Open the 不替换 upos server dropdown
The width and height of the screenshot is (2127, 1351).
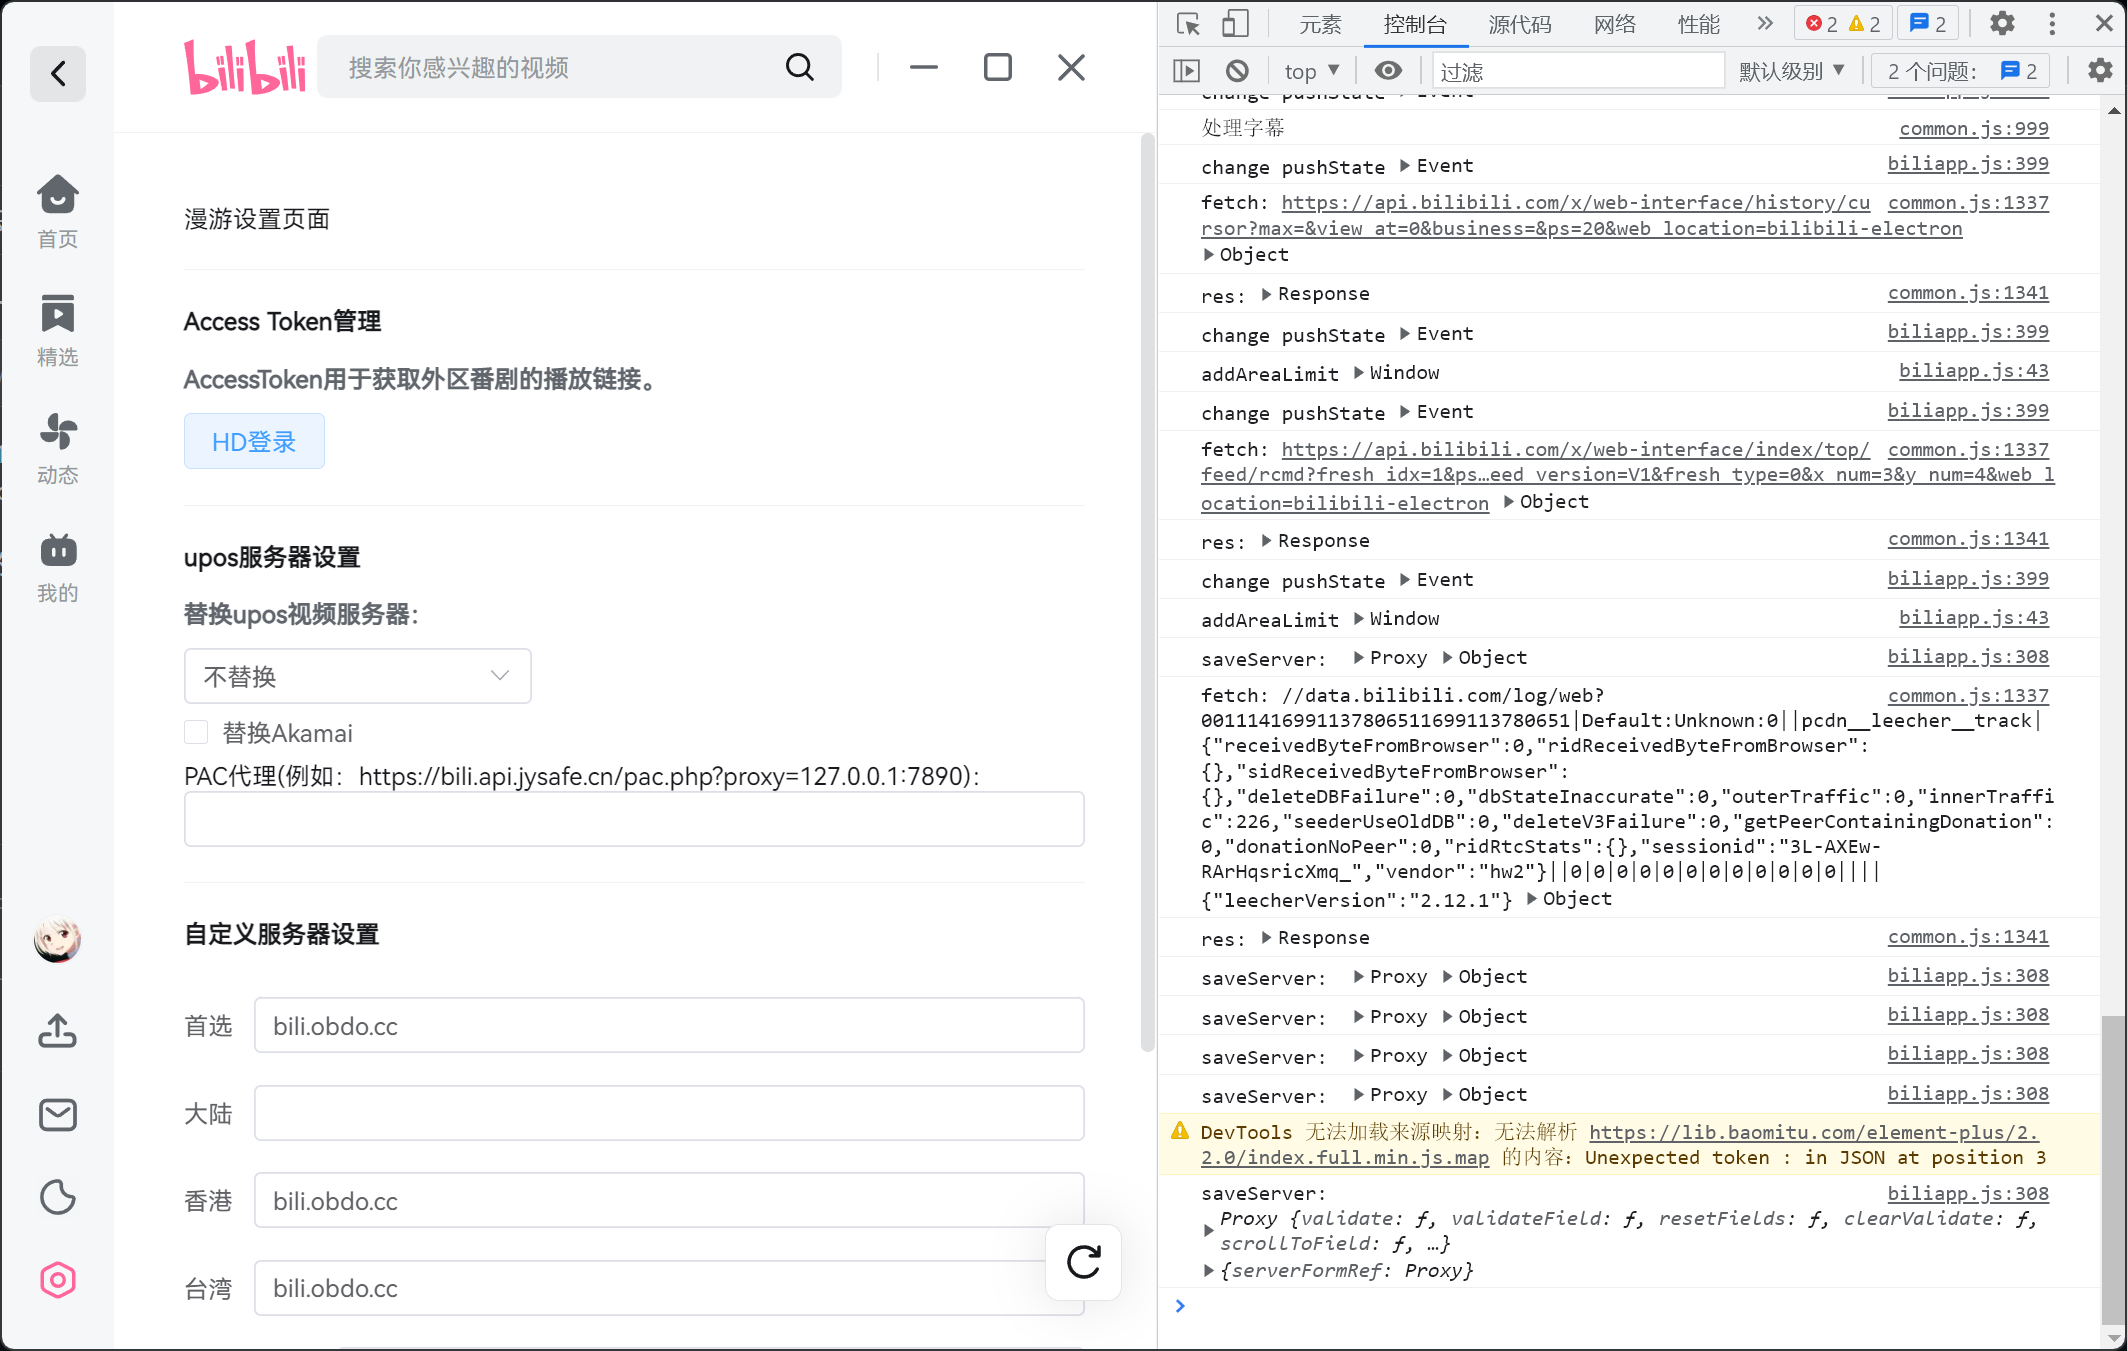(x=357, y=676)
